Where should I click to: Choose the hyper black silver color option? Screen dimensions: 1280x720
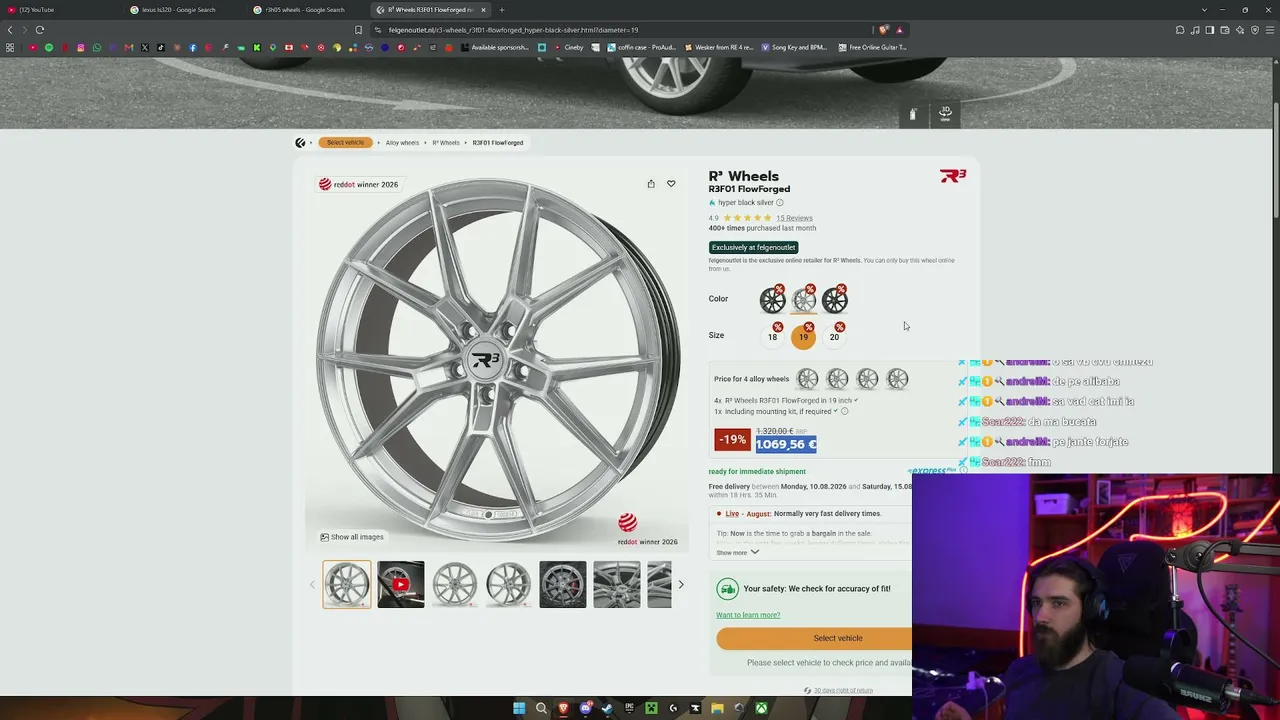point(804,299)
